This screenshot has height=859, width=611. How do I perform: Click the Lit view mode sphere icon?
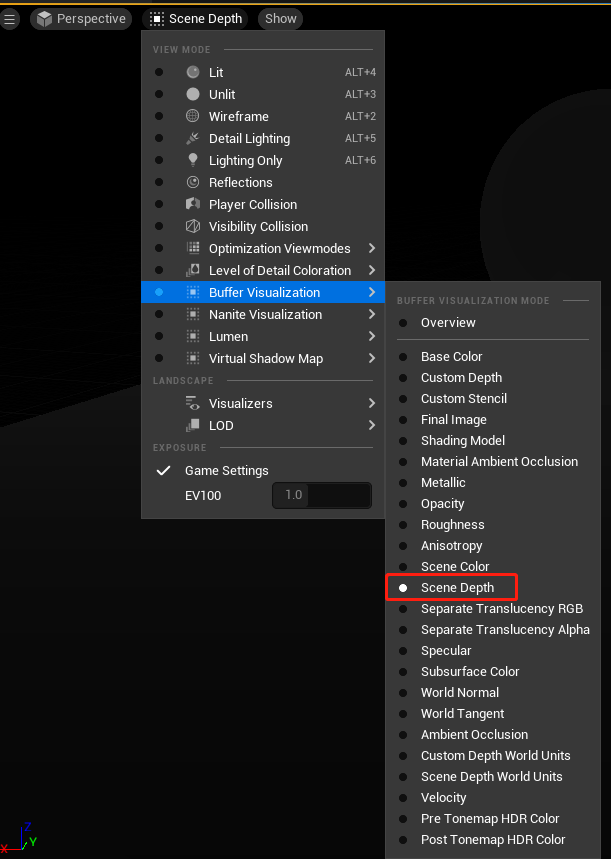coord(193,72)
